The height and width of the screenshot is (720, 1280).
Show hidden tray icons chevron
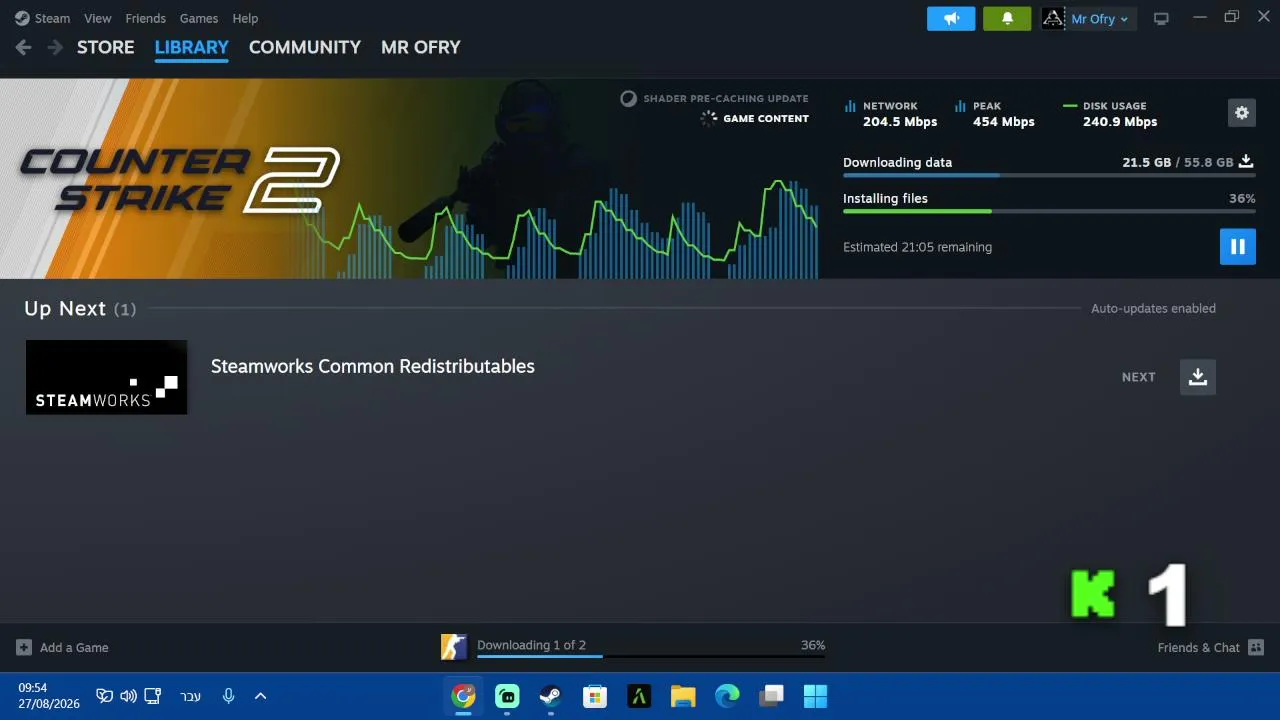[260, 696]
